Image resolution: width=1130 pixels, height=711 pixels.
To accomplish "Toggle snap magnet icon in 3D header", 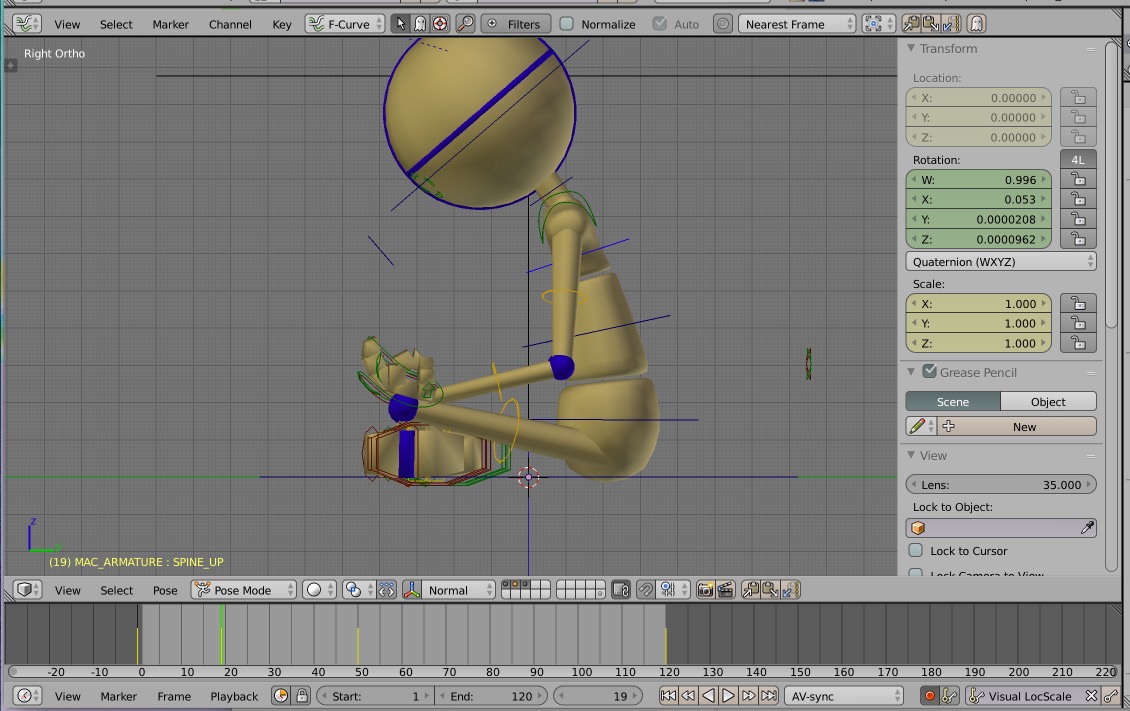I will [646, 590].
